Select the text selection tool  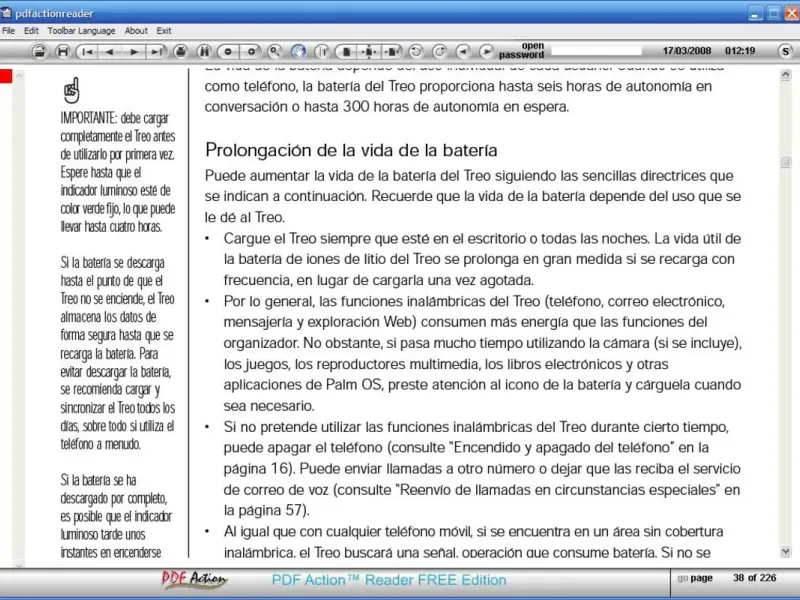point(322,52)
